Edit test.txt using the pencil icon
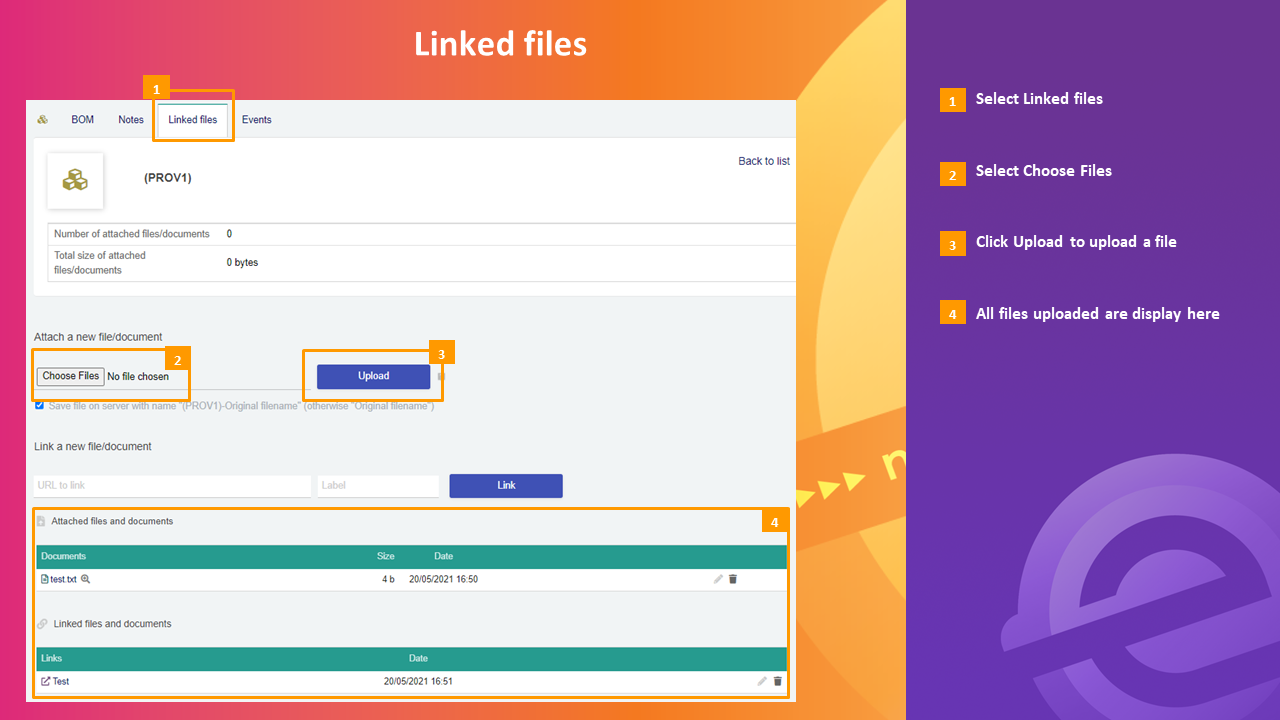Screen dimensions: 1280x720 [x=717, y=579]
